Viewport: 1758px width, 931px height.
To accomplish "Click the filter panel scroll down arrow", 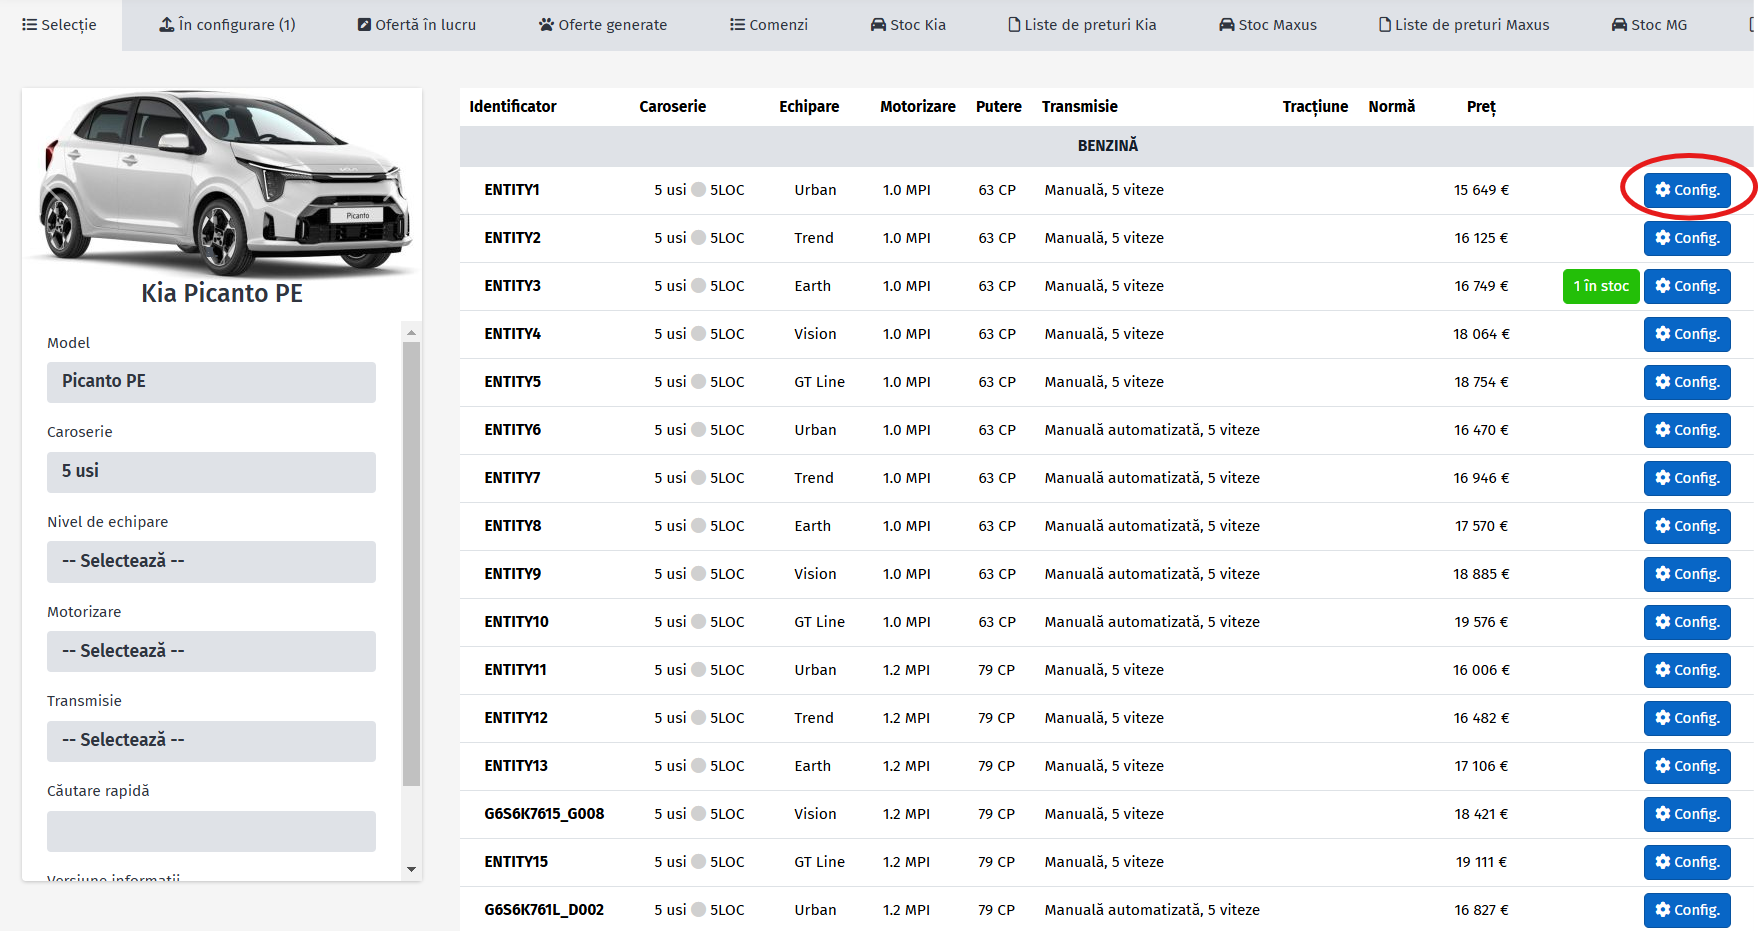I will pyautogui.click(x=411, y=870).
